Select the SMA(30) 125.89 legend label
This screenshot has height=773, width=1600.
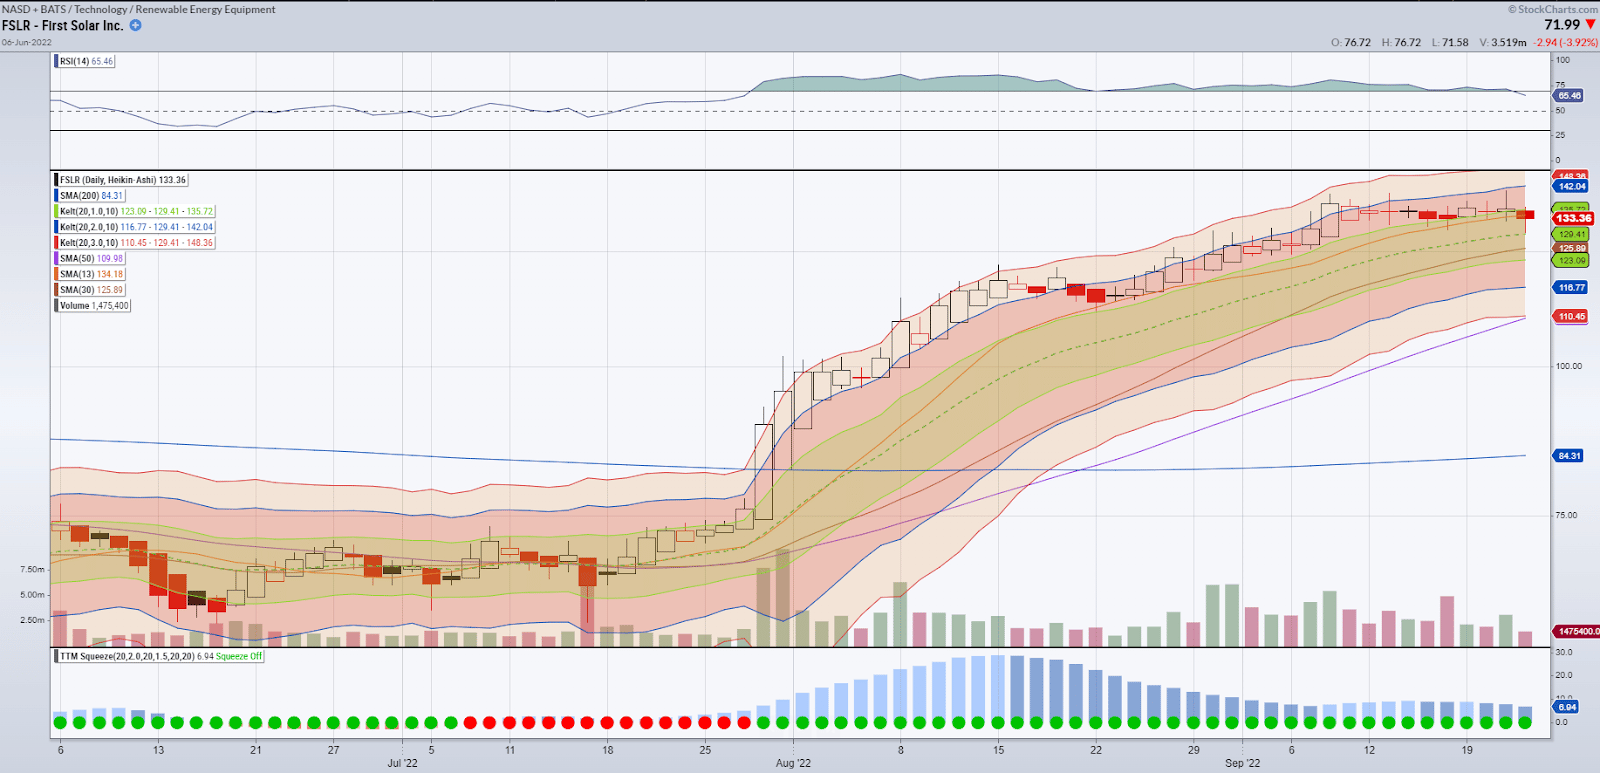click(91, 290)
